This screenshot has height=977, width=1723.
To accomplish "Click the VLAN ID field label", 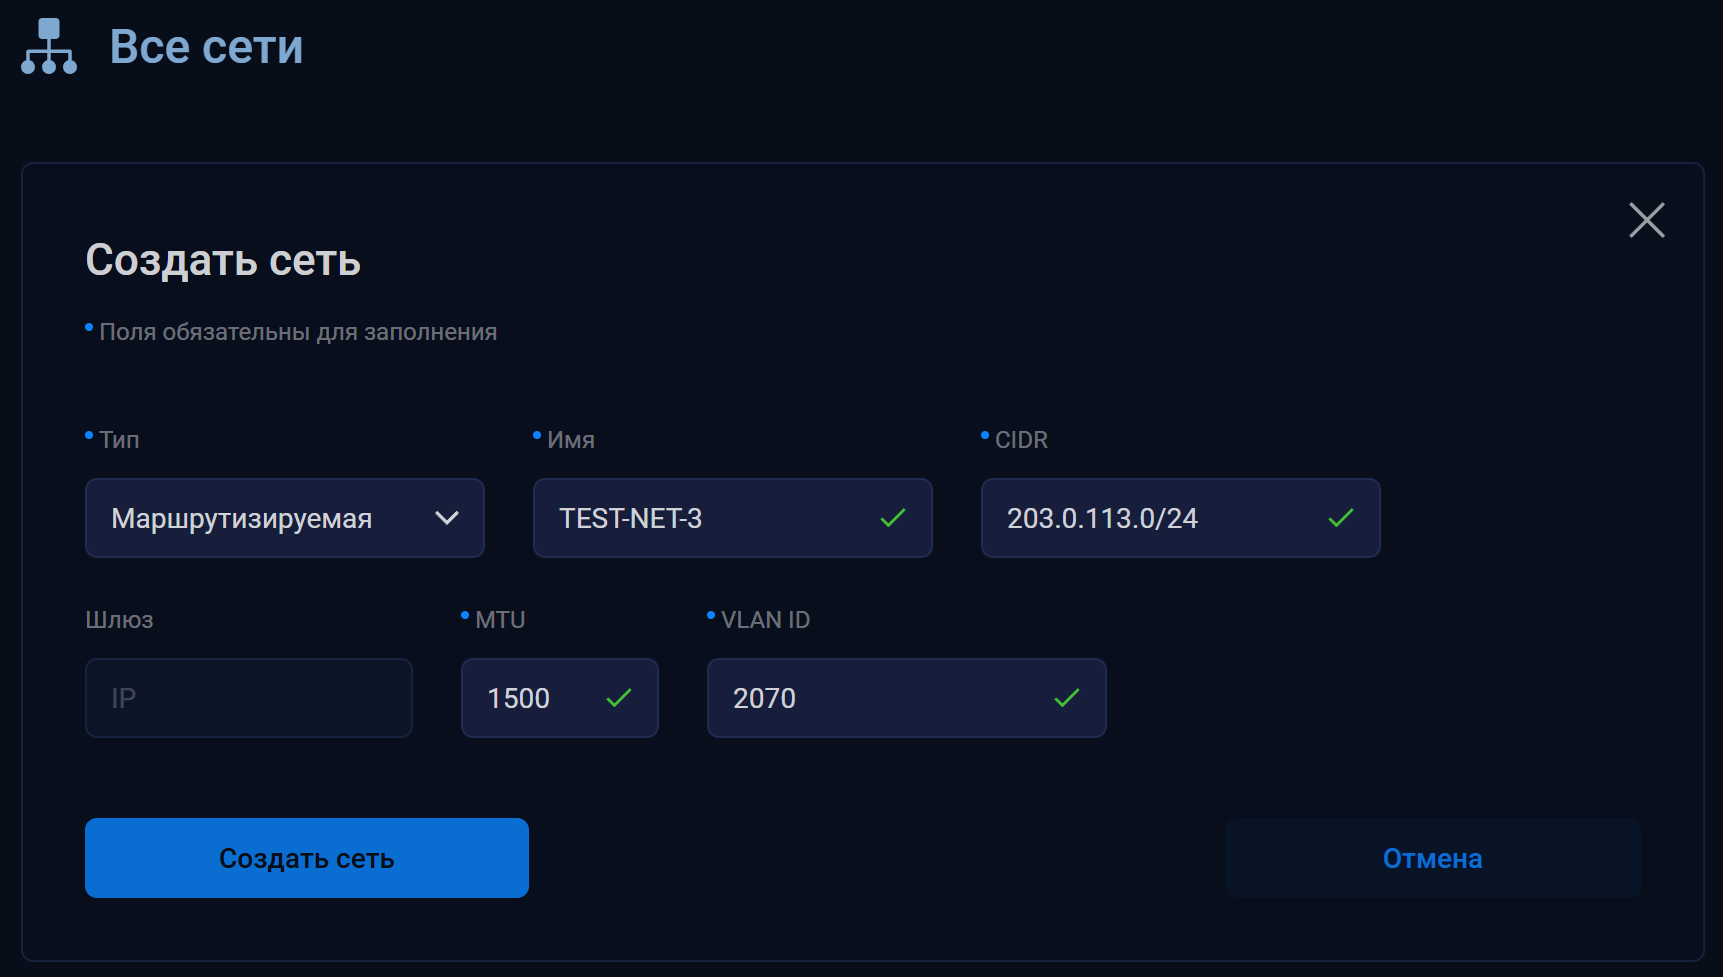I will pos(765,620).
